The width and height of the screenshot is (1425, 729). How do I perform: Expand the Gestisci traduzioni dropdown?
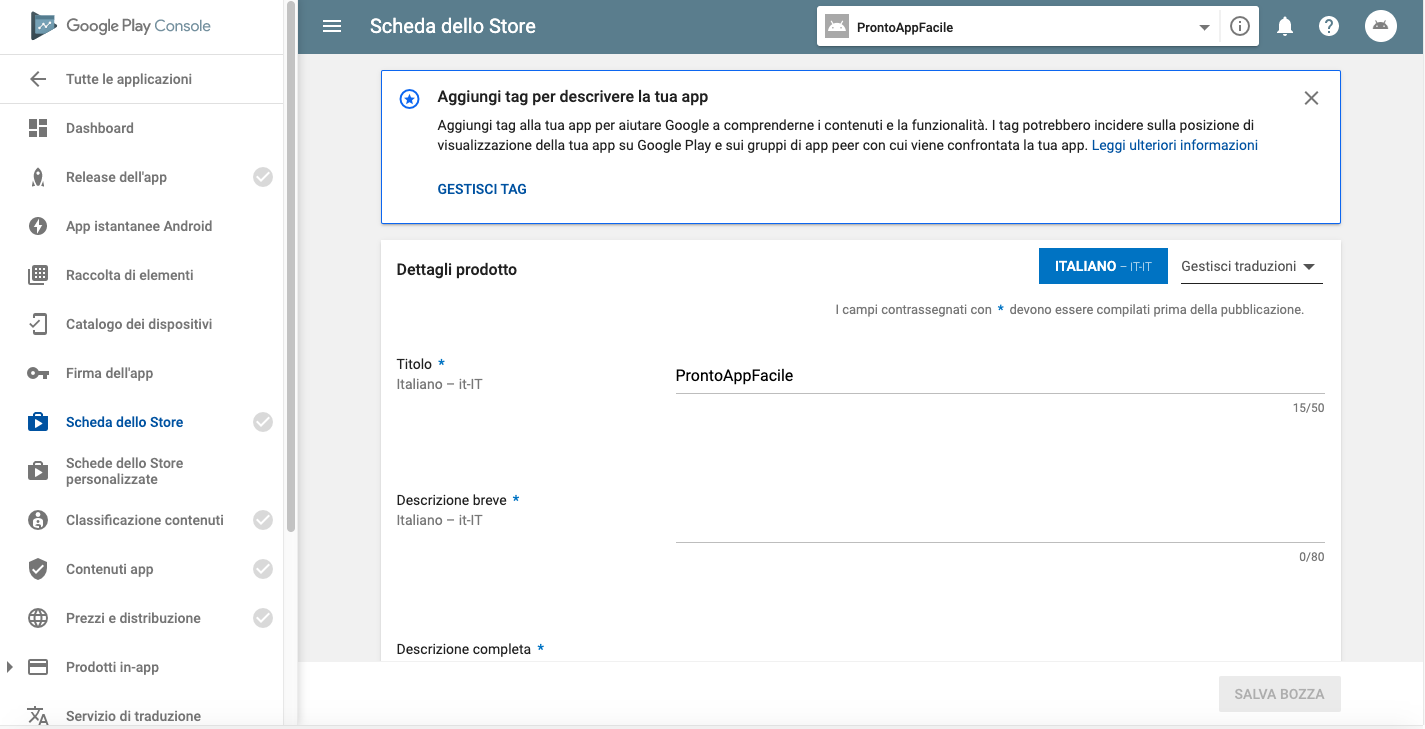tap(1250, 267)
